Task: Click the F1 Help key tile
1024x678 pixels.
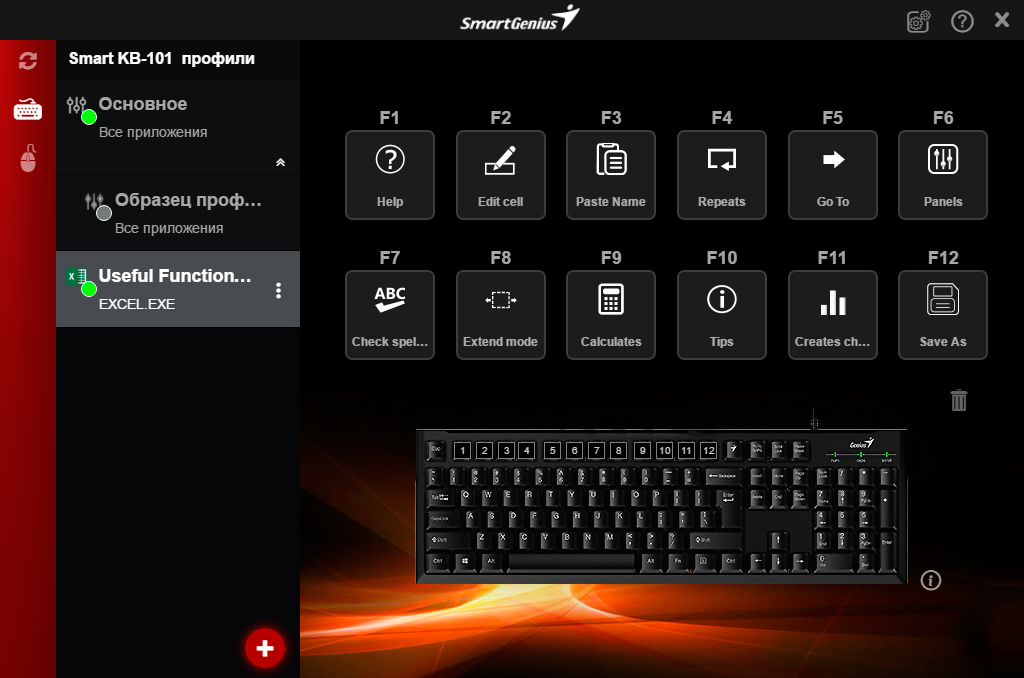Action: point(390,175)
